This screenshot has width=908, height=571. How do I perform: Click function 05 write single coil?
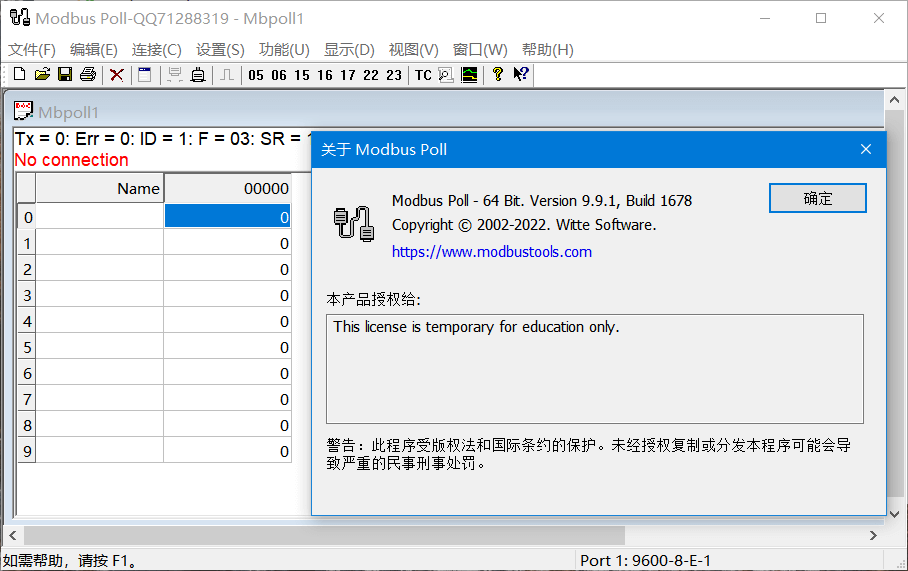(x=255, y=75)
